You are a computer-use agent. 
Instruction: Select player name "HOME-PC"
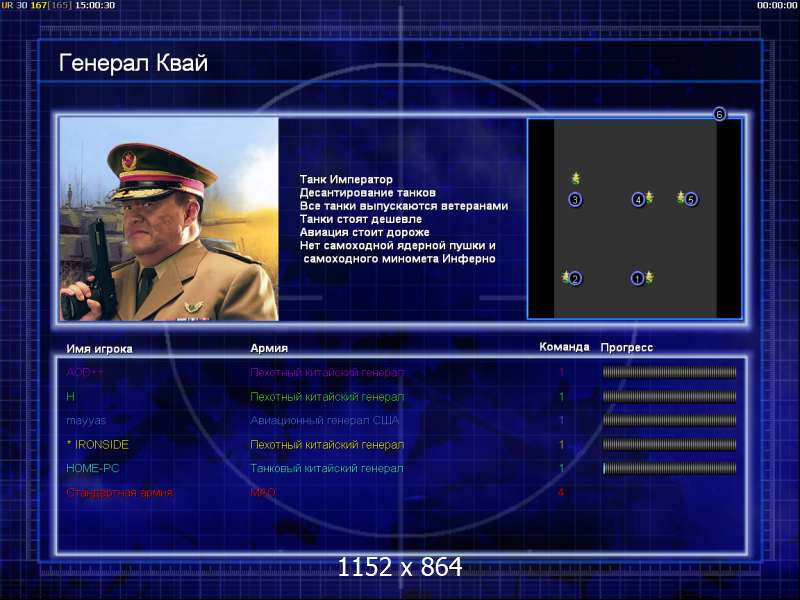pyautogui.click(x=92, y=468)
